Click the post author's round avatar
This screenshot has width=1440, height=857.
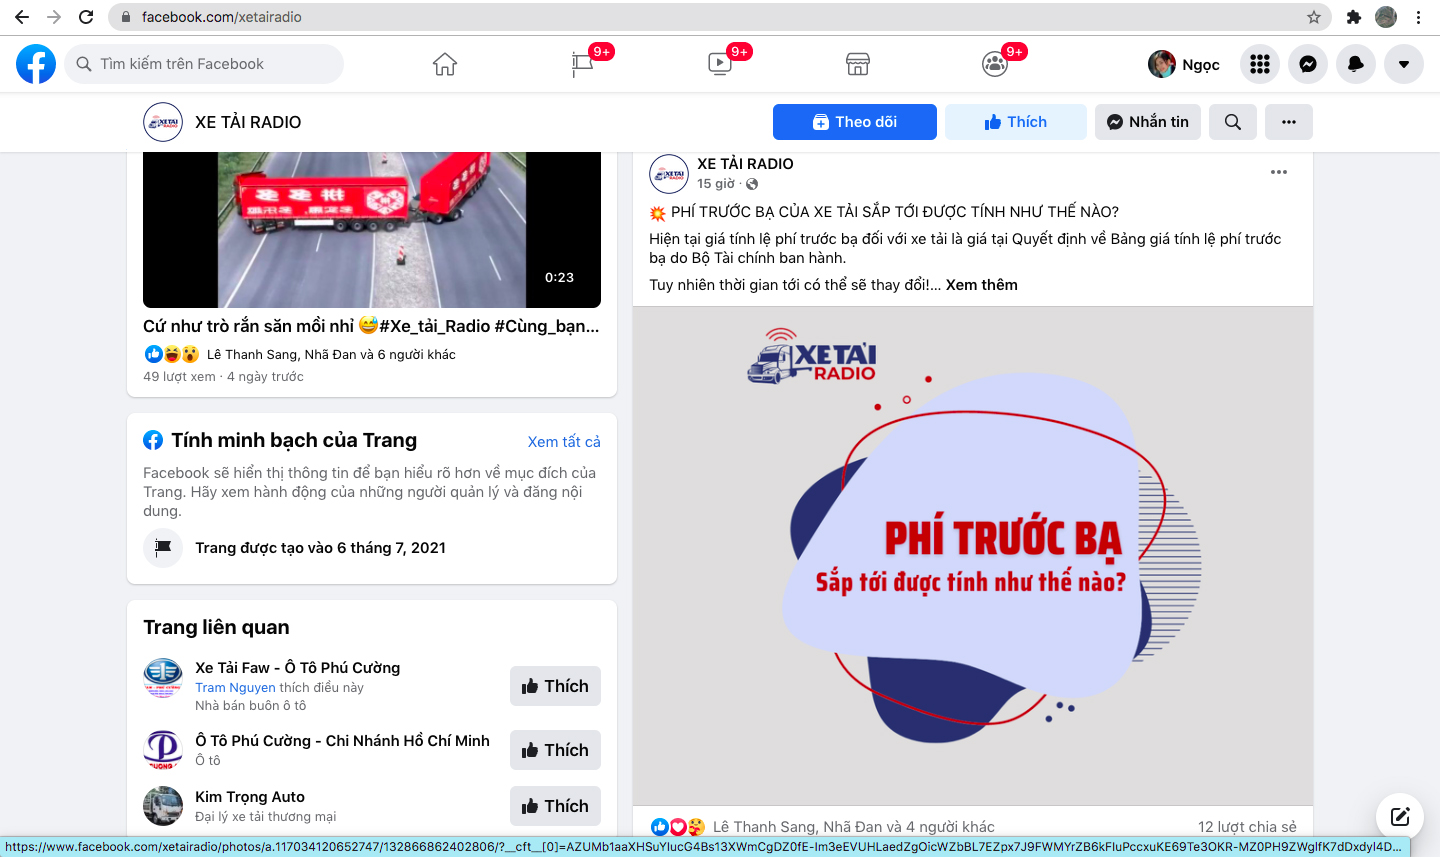click(x=669, y=174)
